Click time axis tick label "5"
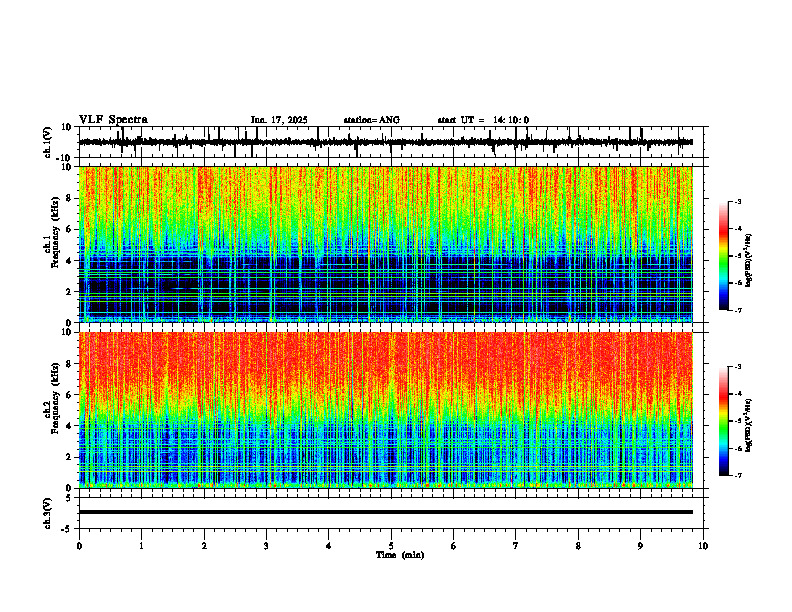Screen dimensions: 792x612 391,546
